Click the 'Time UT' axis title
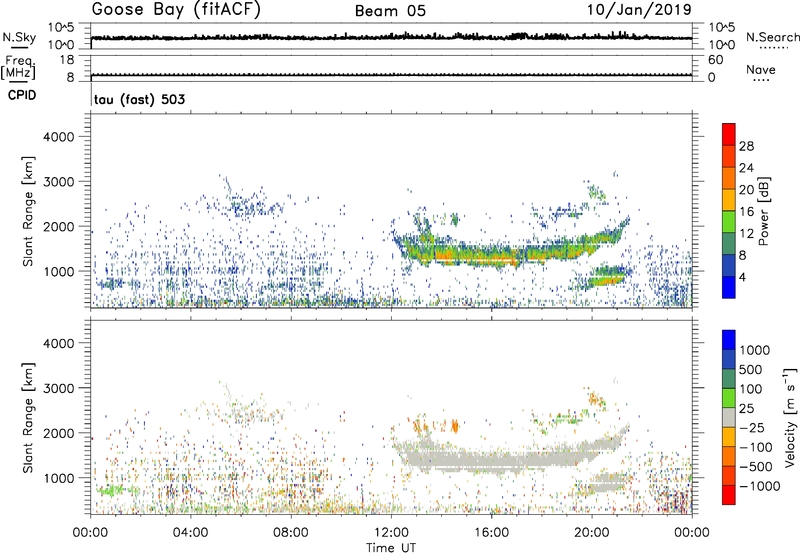 (391, 548)
